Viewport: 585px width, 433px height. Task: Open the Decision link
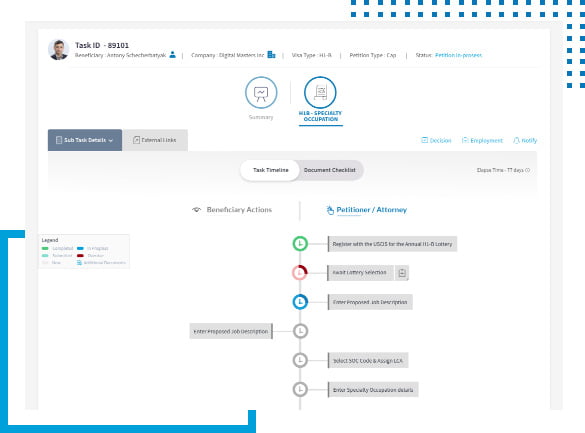[436, 140]
